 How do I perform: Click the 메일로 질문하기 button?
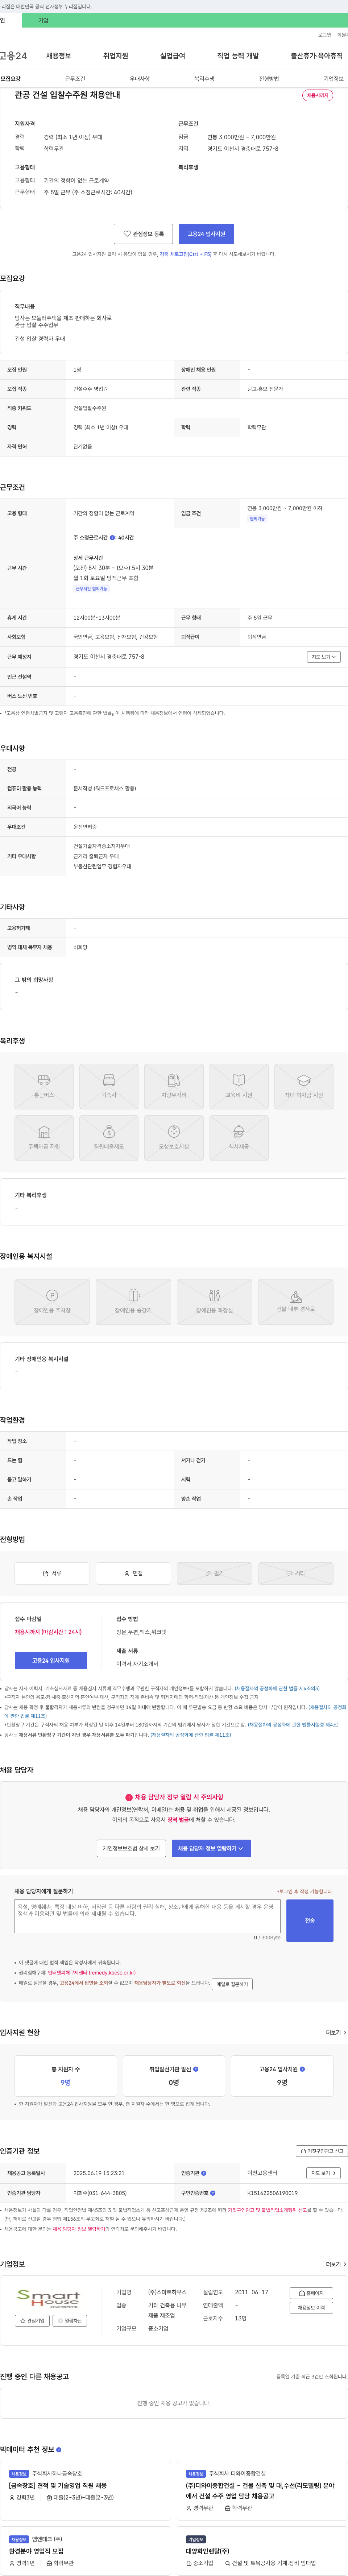coord(232,1984)
